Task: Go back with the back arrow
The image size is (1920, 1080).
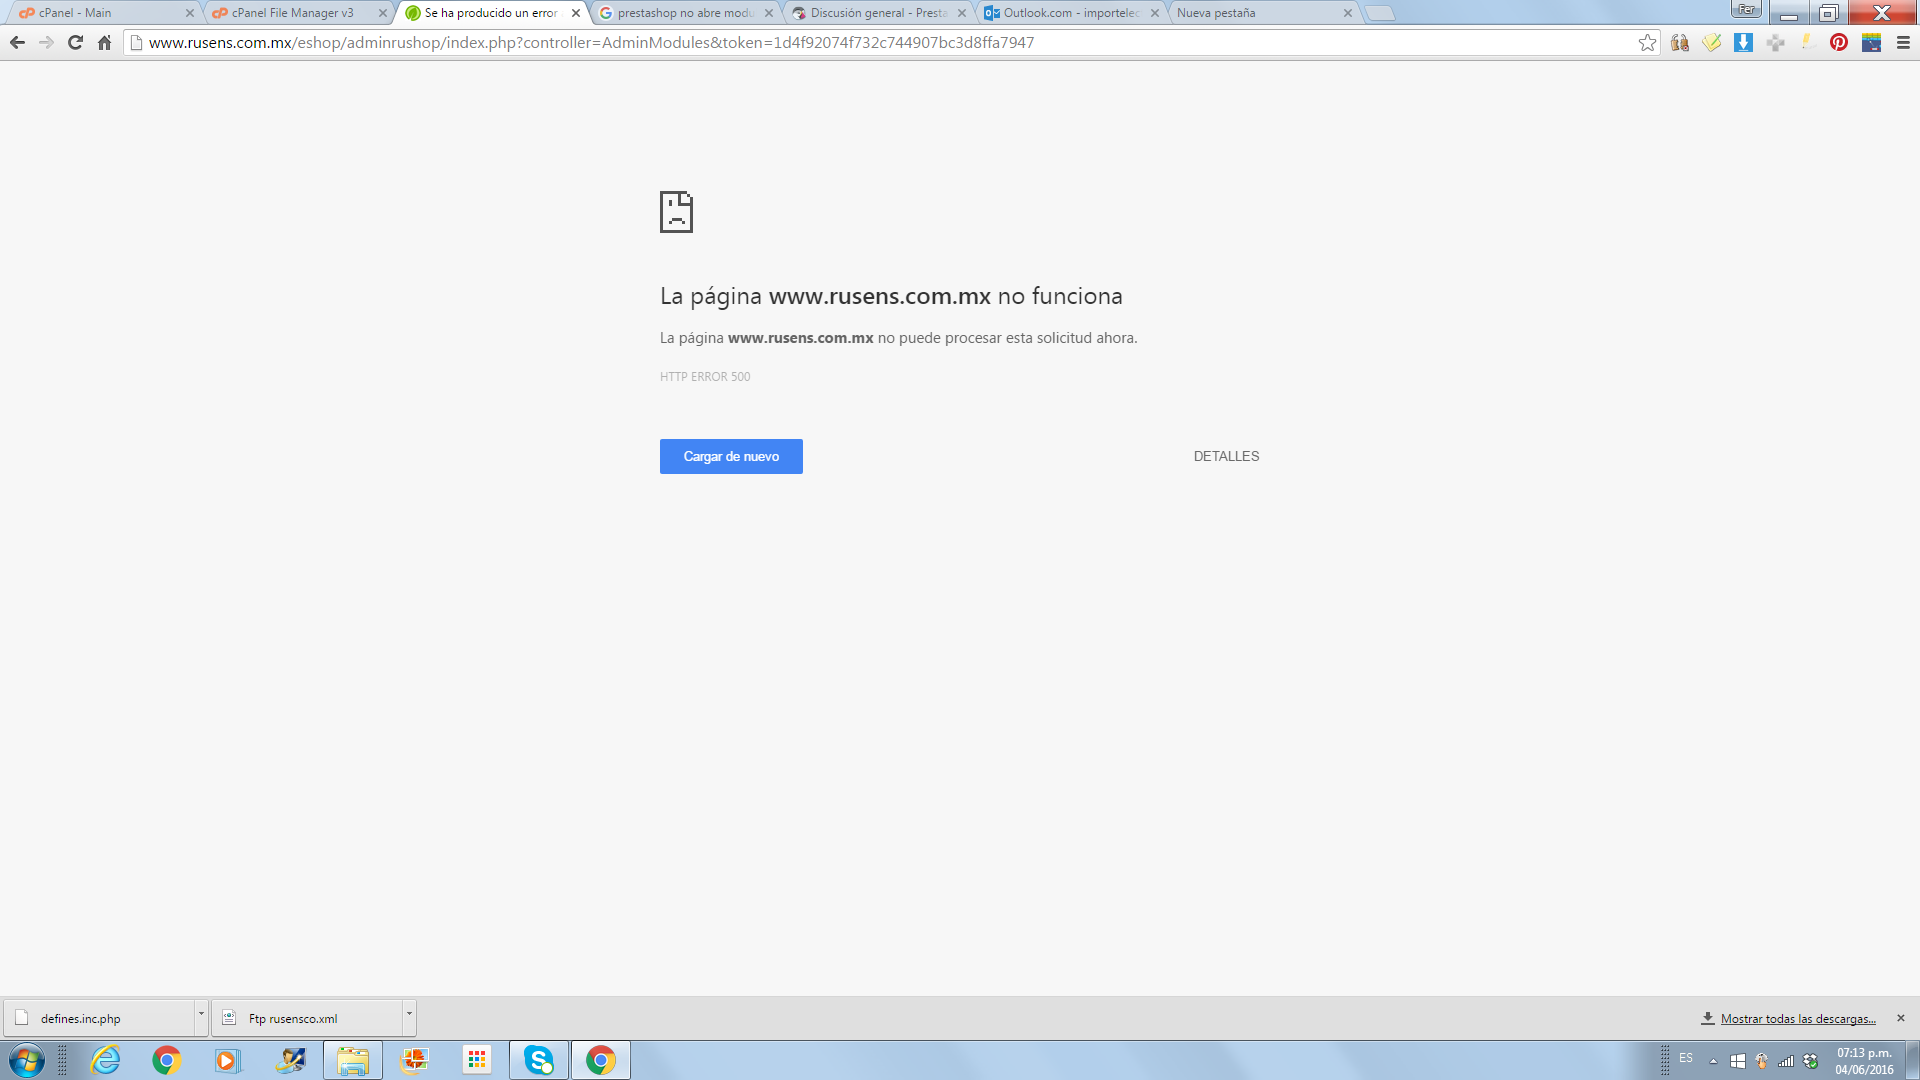Action: click(17, 42)
